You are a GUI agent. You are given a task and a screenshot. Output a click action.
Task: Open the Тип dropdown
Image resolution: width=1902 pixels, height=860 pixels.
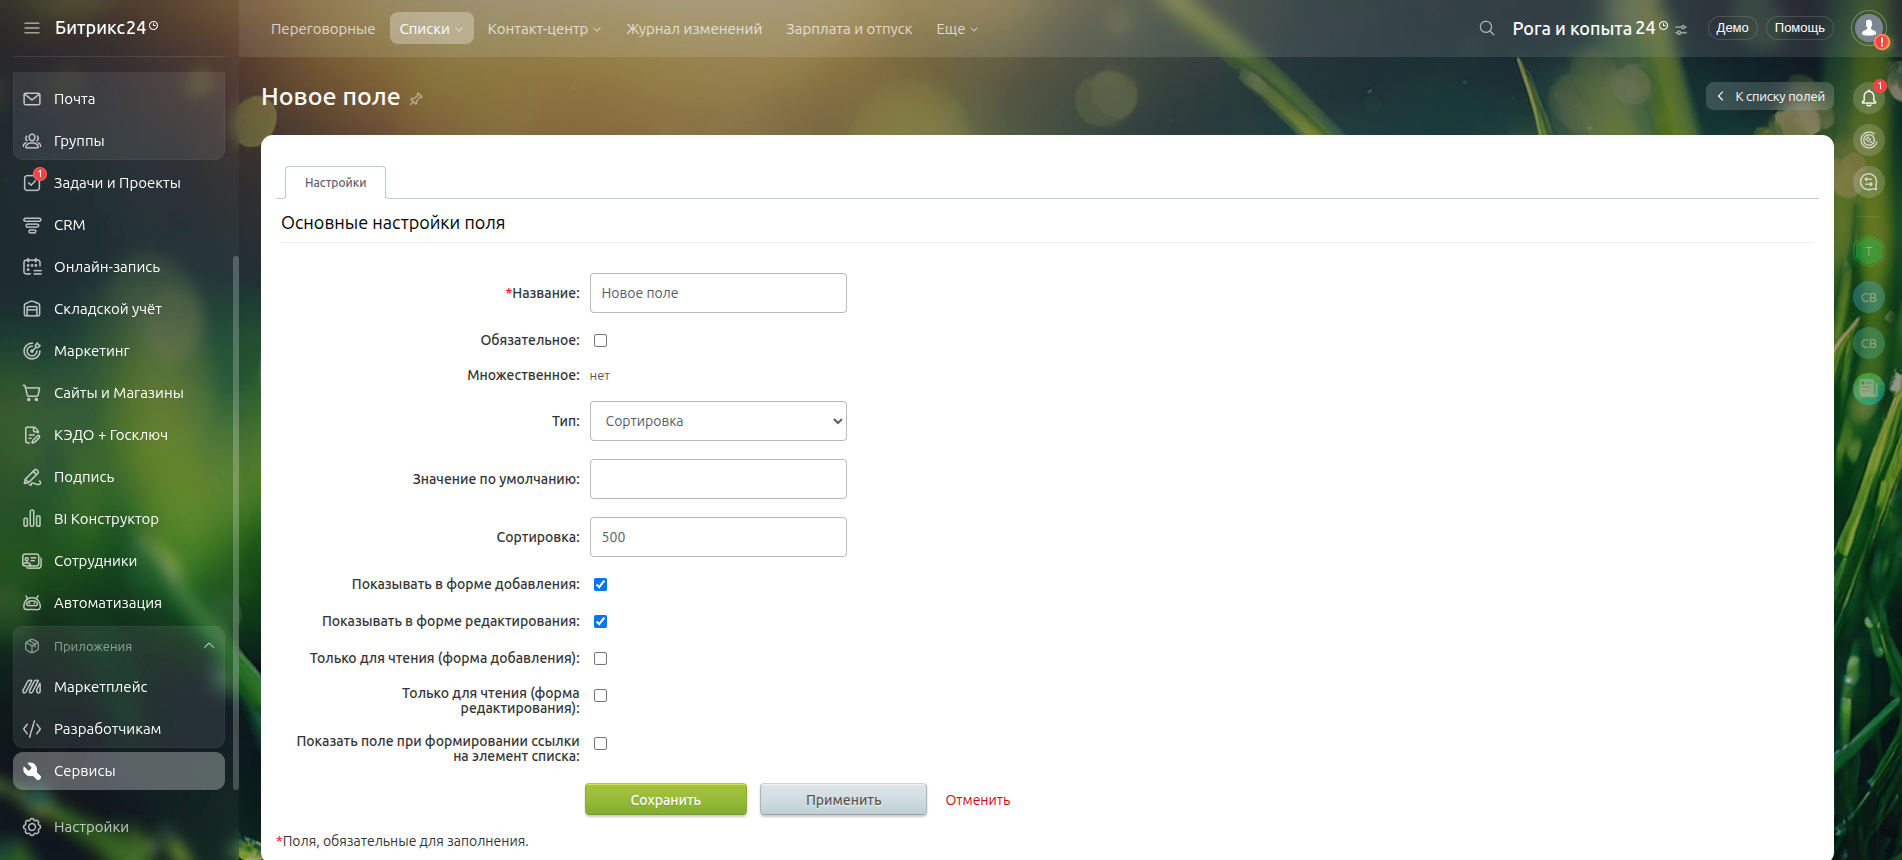[718, 421]
